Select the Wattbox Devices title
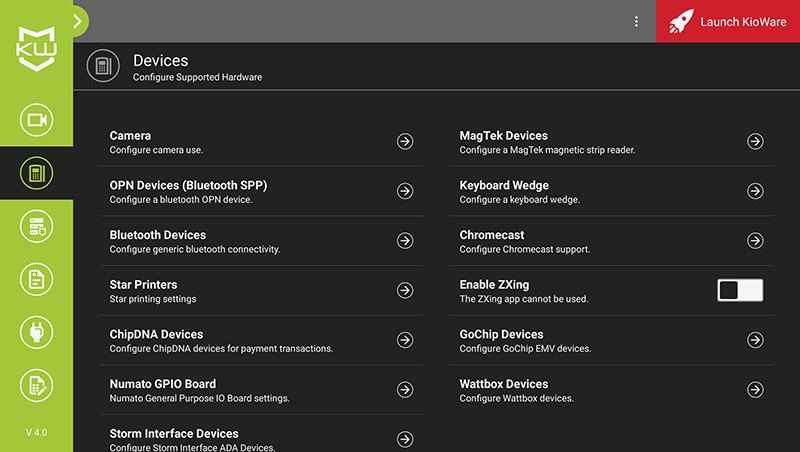Image resolution: width=800 pixels, height=452 pixels. (x=504, y=384)
